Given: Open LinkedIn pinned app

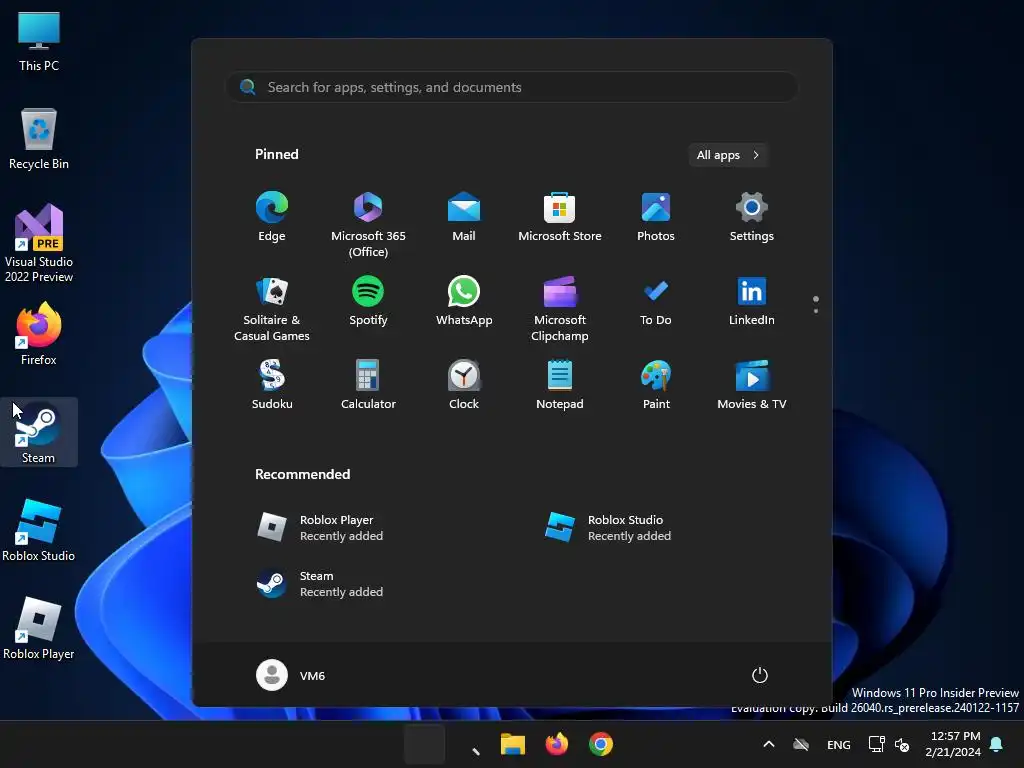Looking at the screenshot, I should (x=752, y=301).
